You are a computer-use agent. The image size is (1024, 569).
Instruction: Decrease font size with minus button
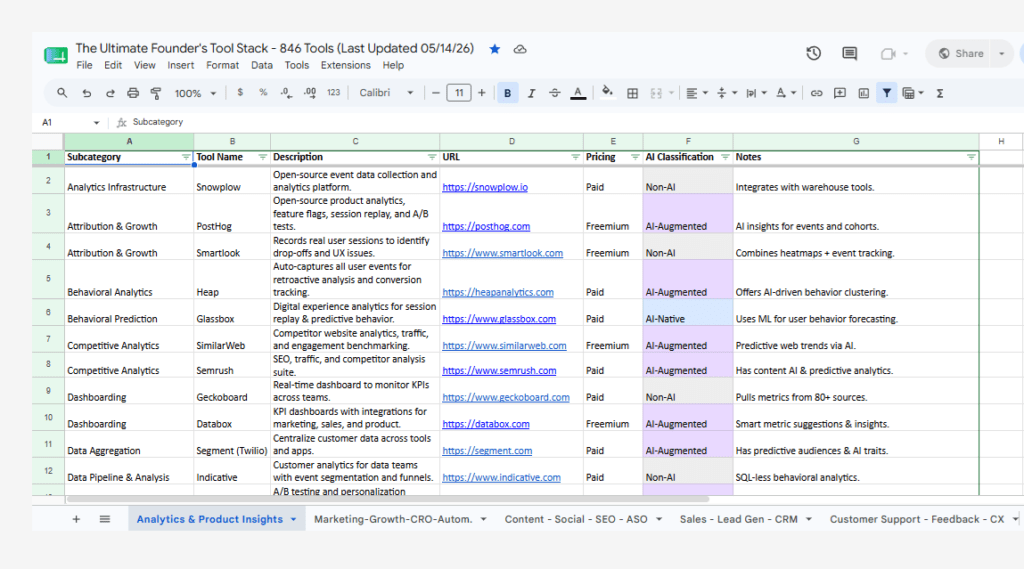(436, 93)
